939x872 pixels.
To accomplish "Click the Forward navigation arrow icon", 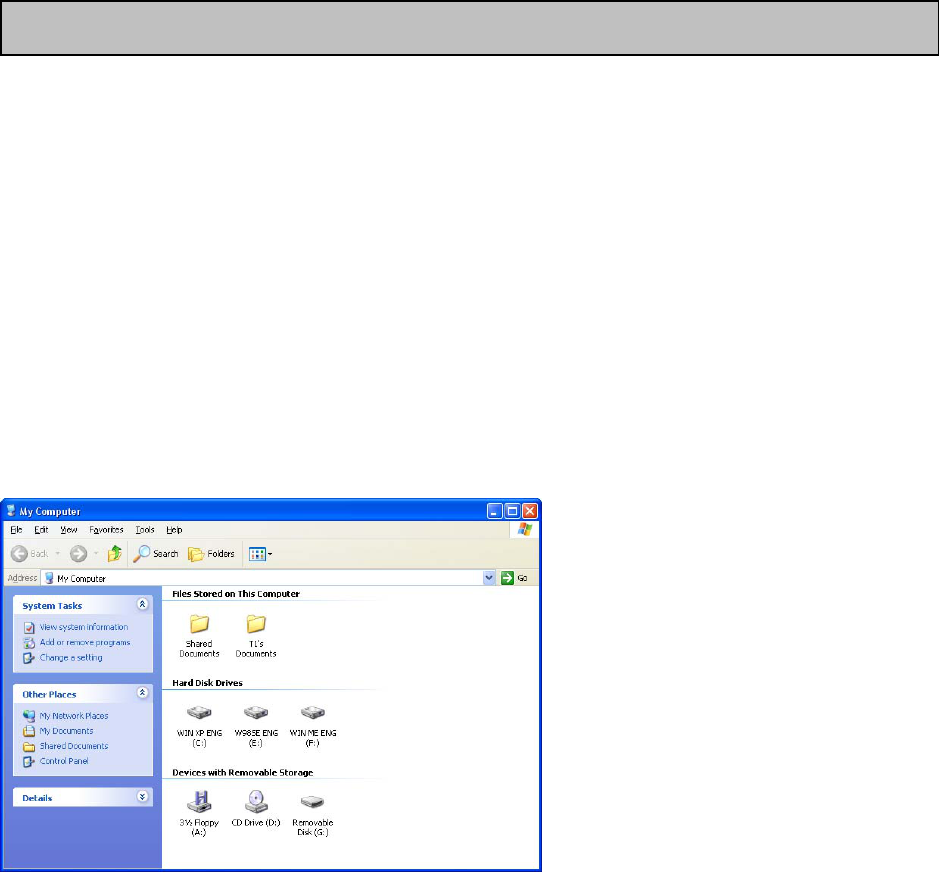I will point(78,553).
